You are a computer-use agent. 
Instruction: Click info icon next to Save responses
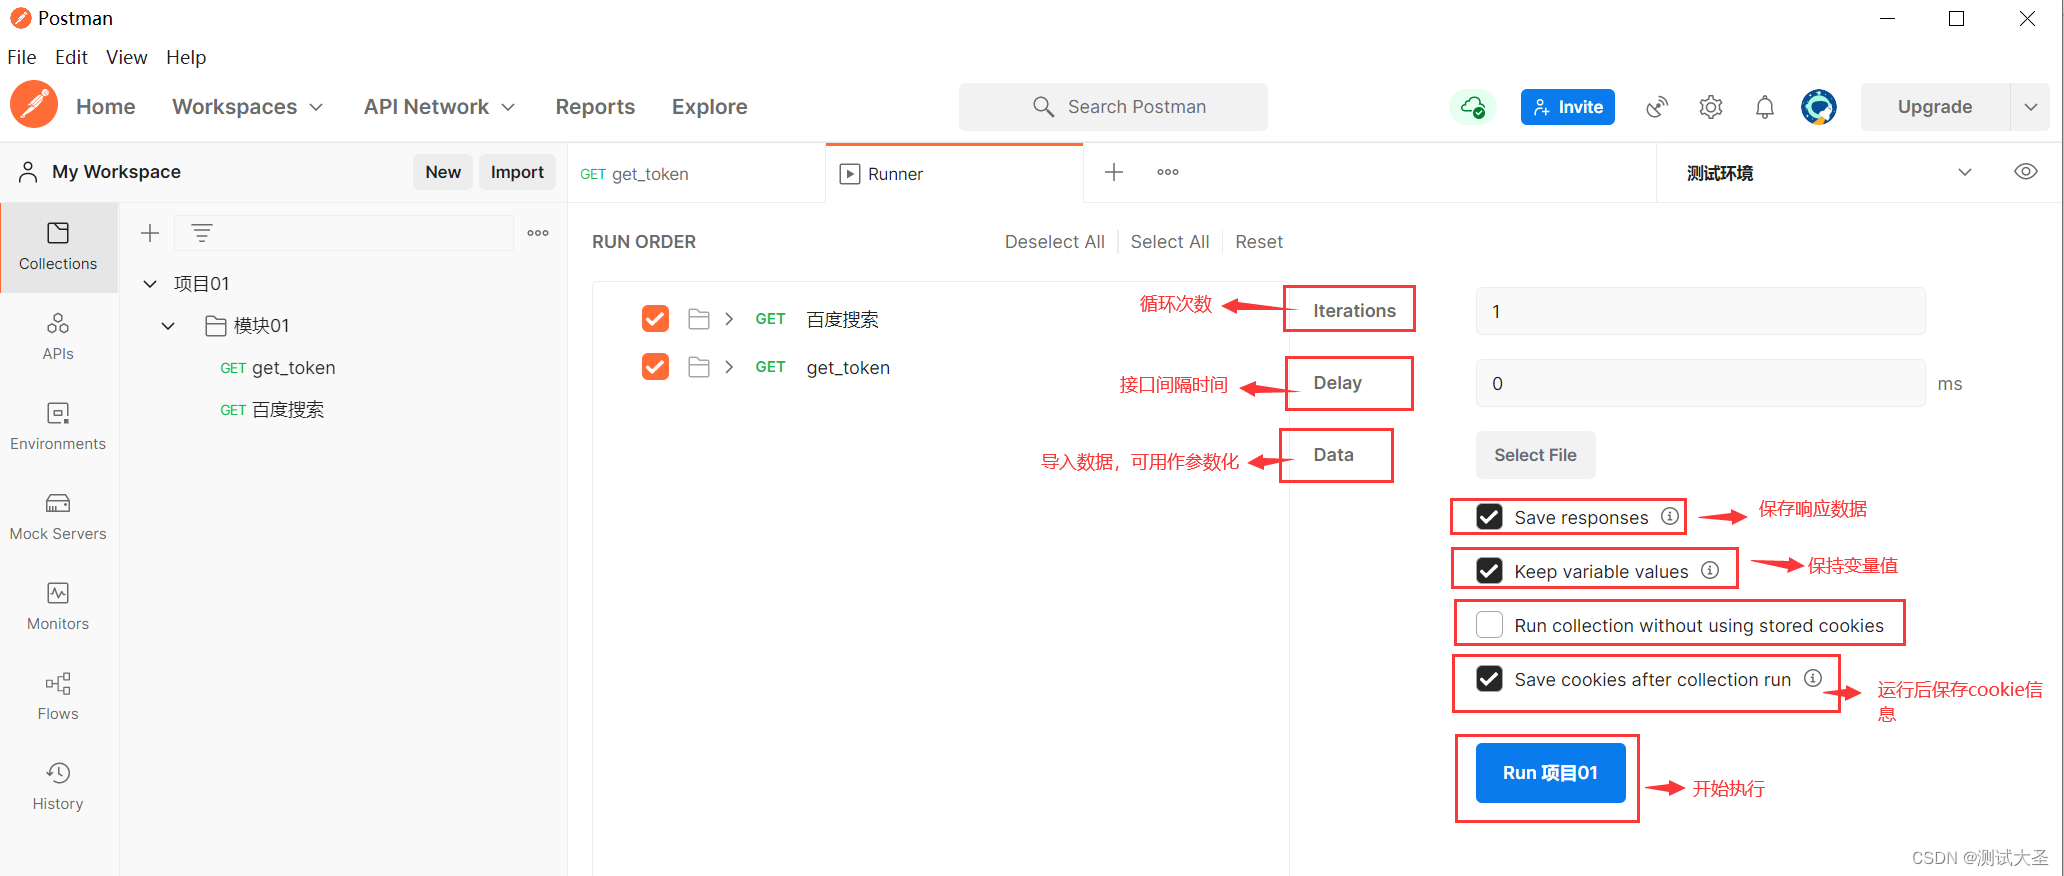[x=1670, y=516]
